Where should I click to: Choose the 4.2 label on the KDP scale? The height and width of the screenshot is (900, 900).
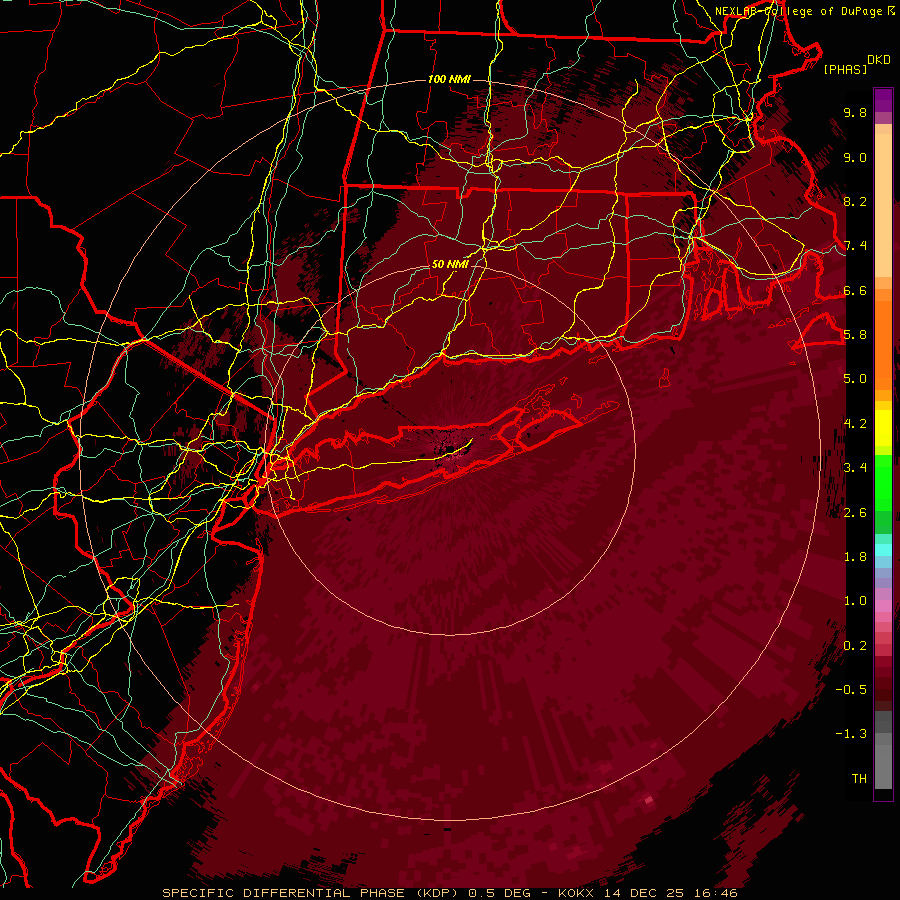(x=855, y=424)
